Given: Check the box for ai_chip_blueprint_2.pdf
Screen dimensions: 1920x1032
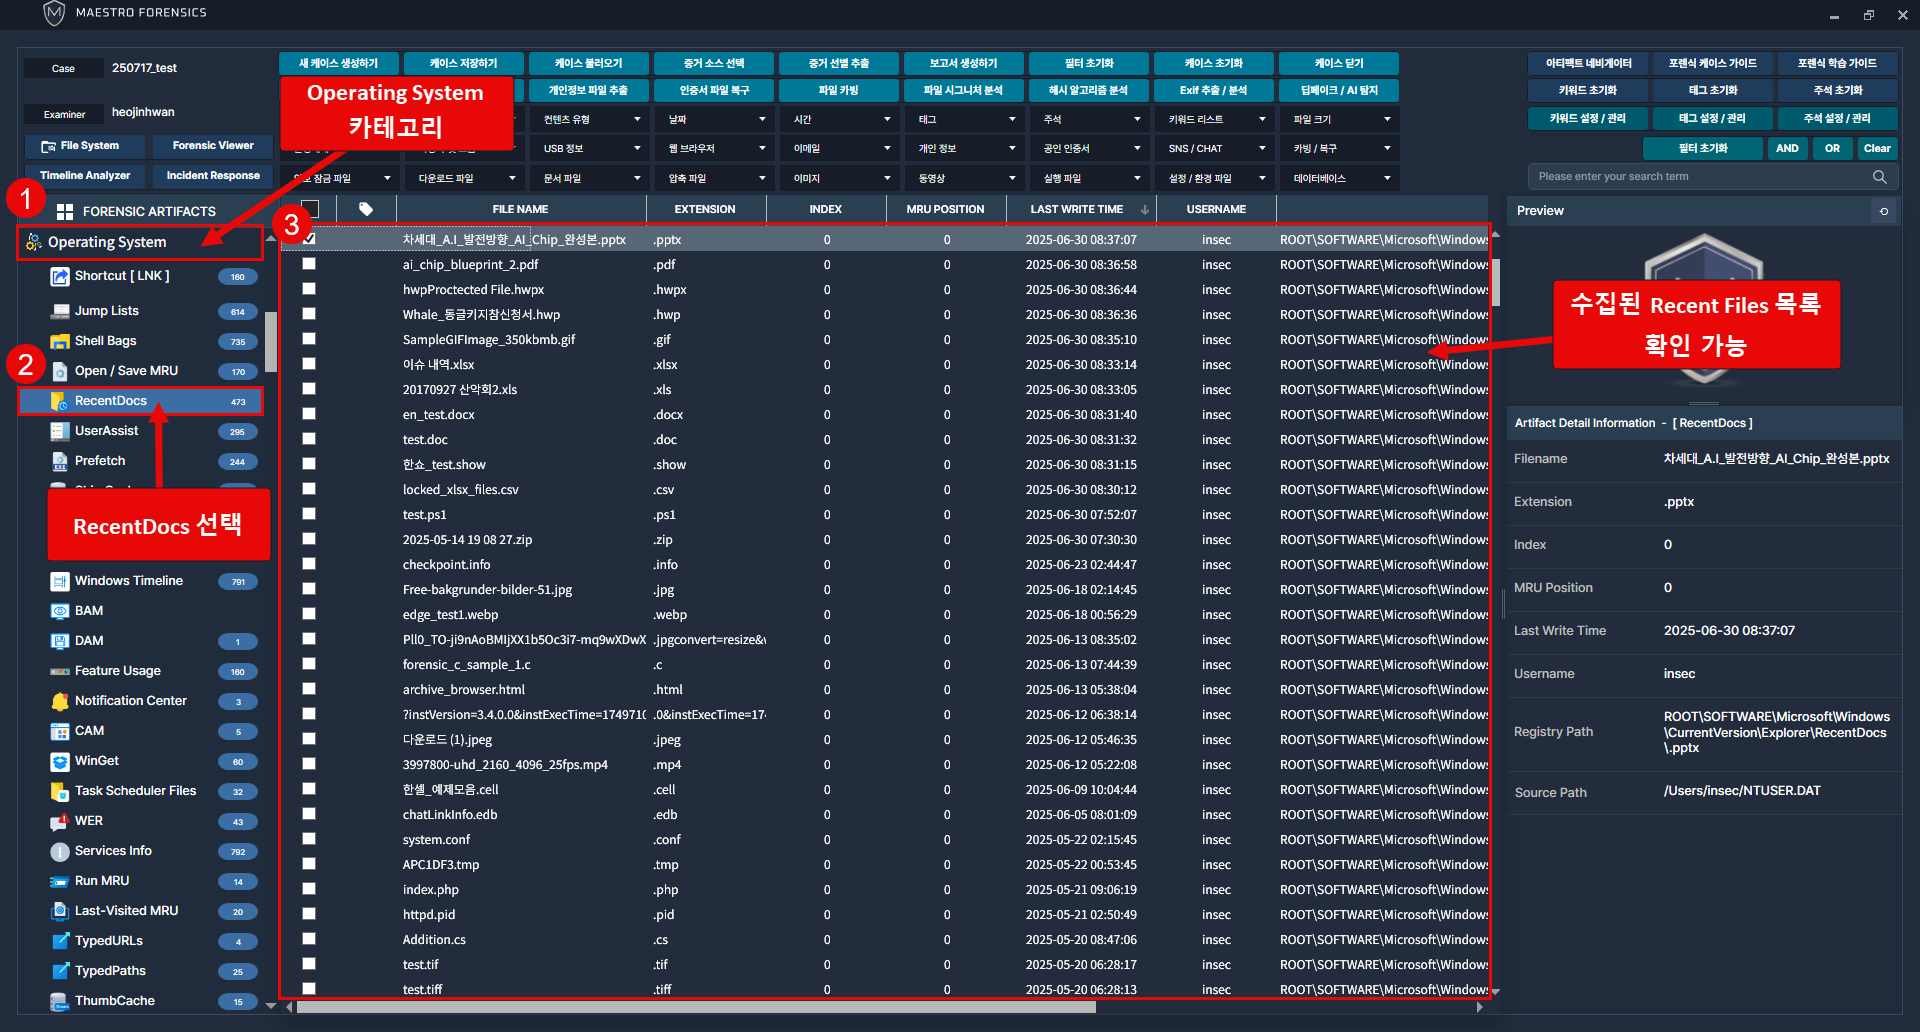Looking at the screenshot, I should [309, 264].
